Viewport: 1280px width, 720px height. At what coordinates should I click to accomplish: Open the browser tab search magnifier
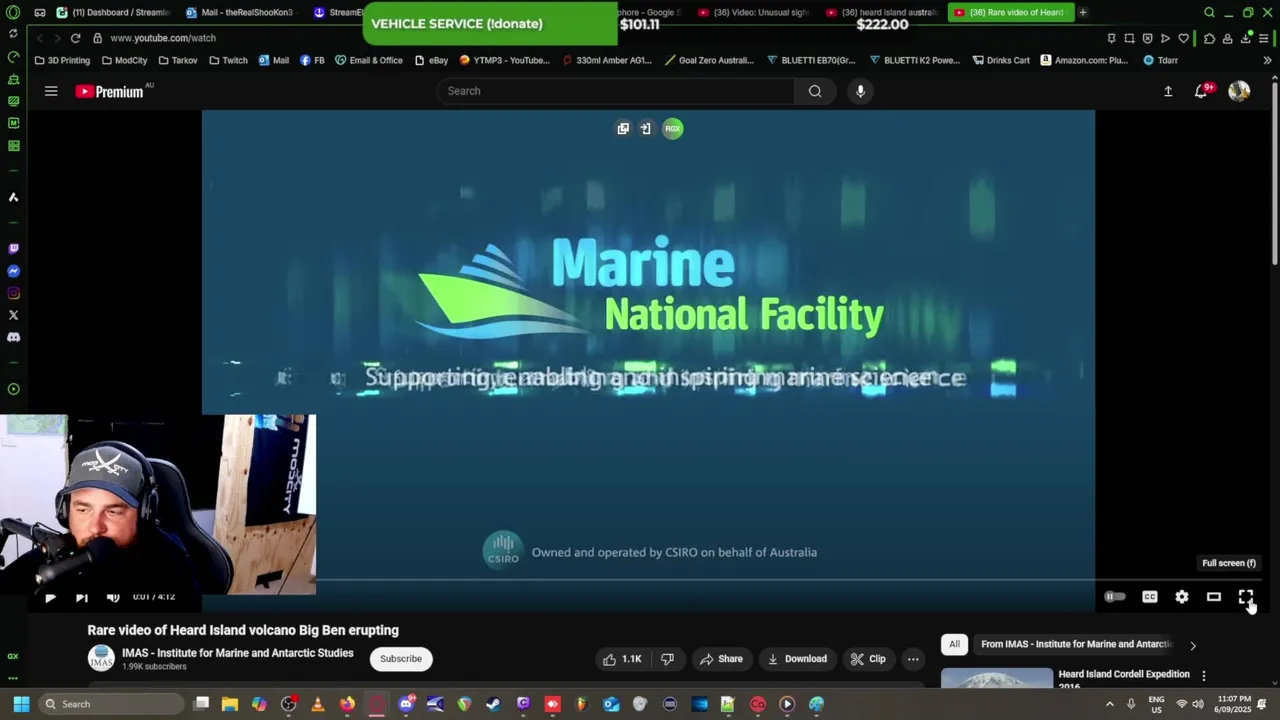click(1209, 12)
